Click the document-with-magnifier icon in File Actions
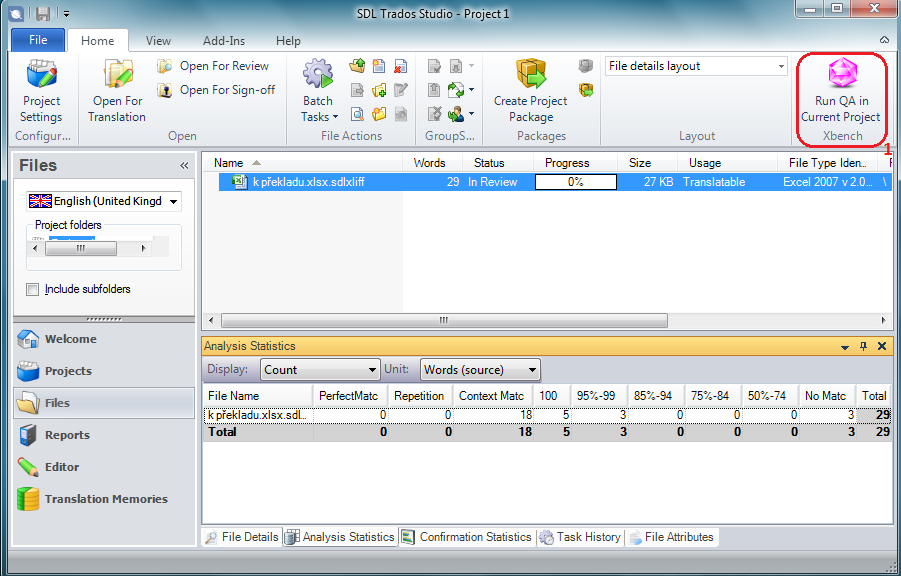This screenshot has width=901, height=576. 357,114
